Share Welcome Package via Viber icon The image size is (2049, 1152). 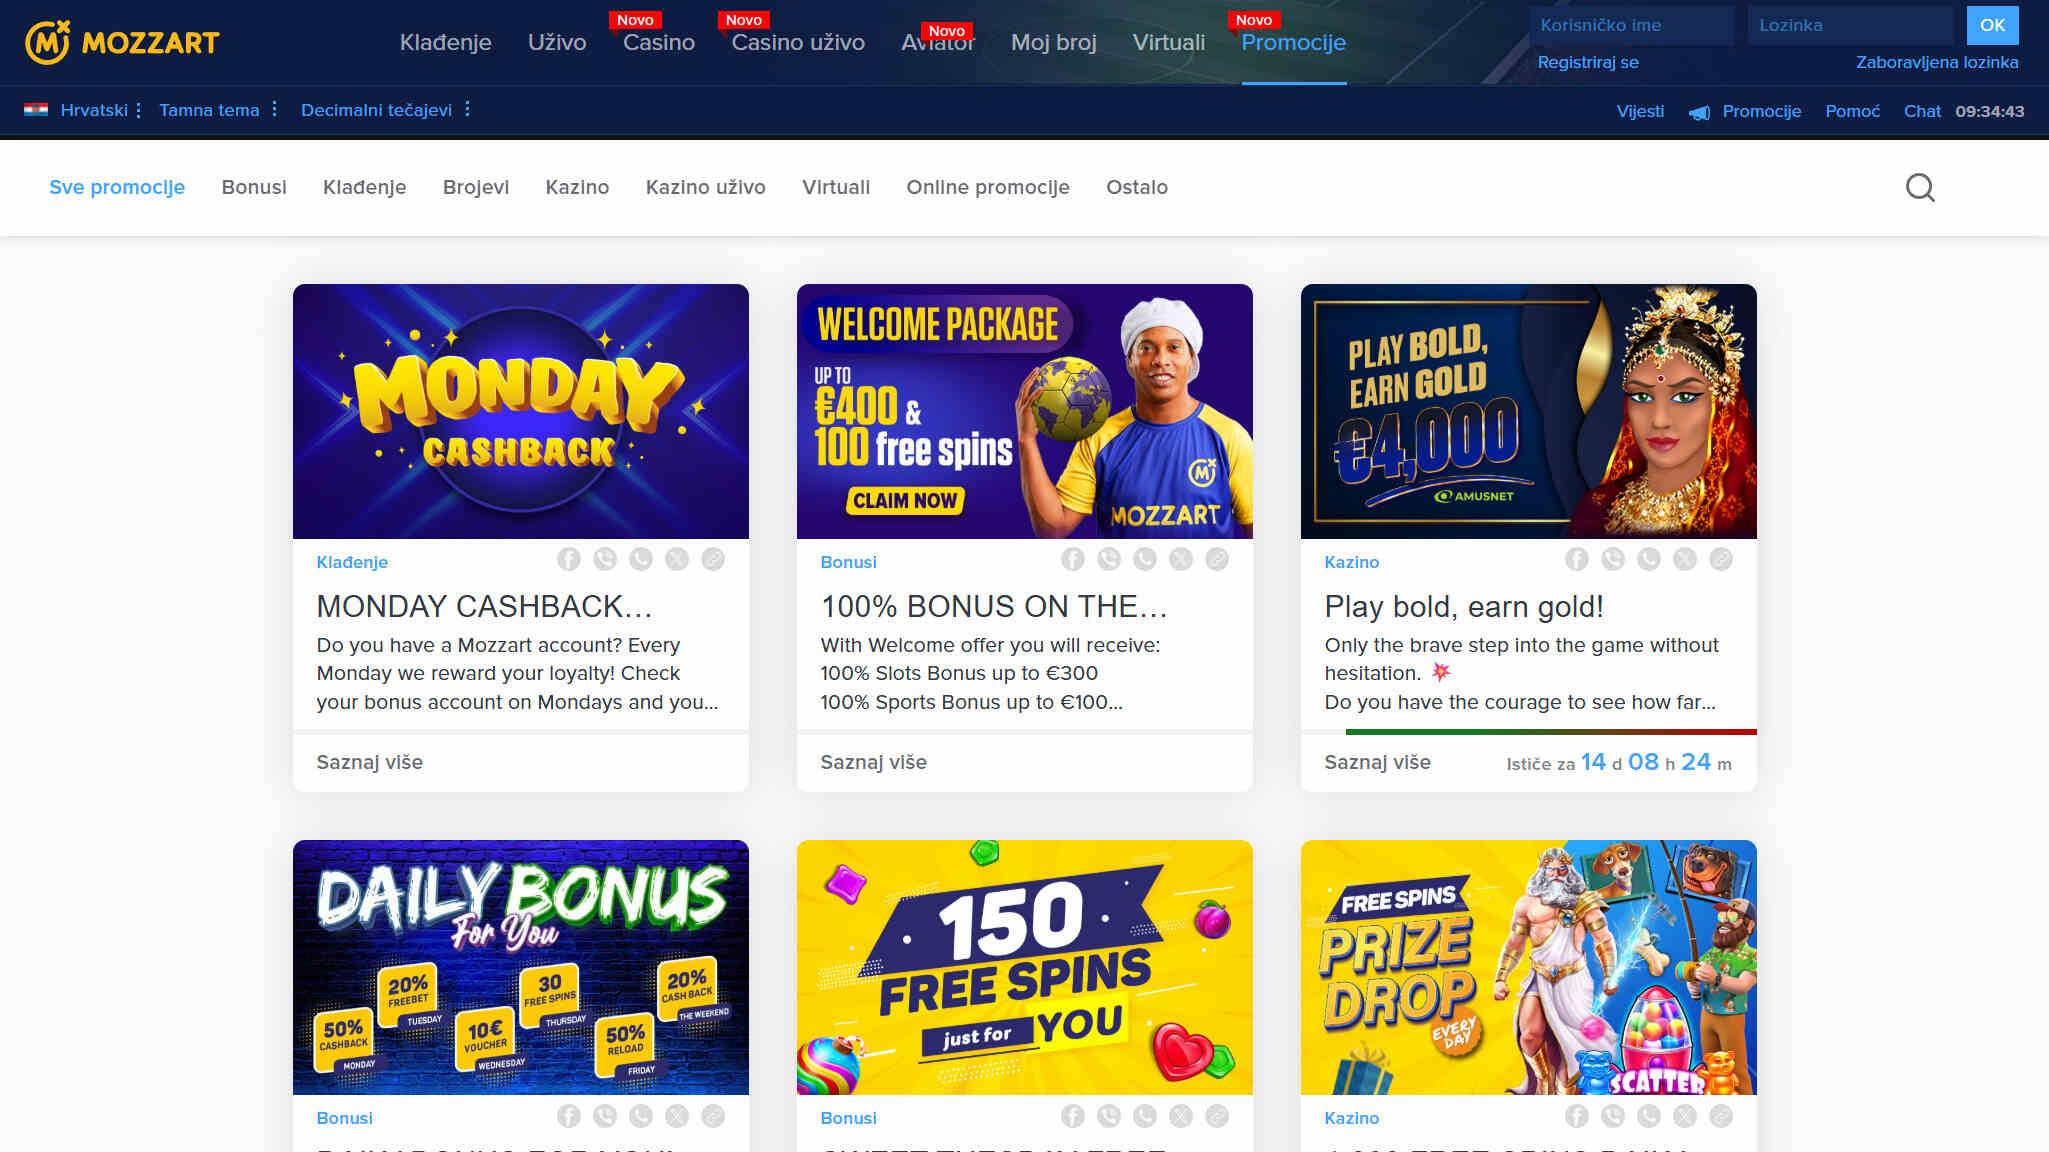[1108, 560]
